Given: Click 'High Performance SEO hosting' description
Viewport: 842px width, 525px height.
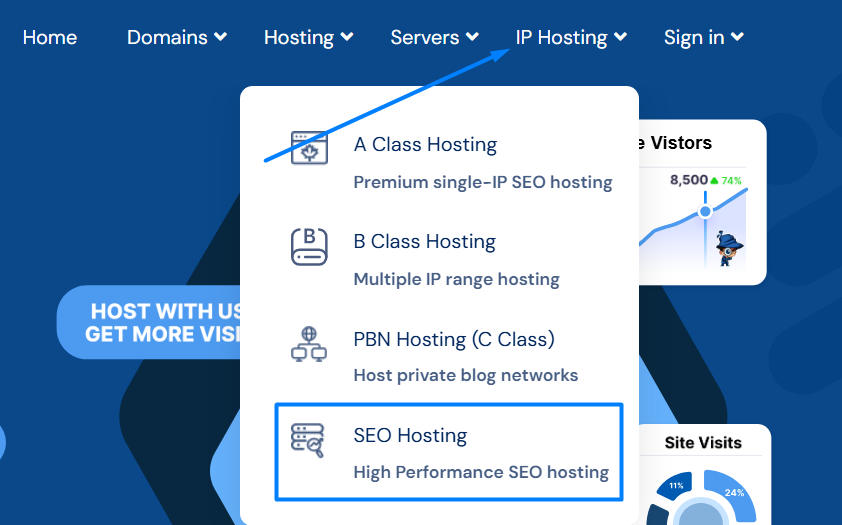Looking at the screenshot, I should click(481, 472).
